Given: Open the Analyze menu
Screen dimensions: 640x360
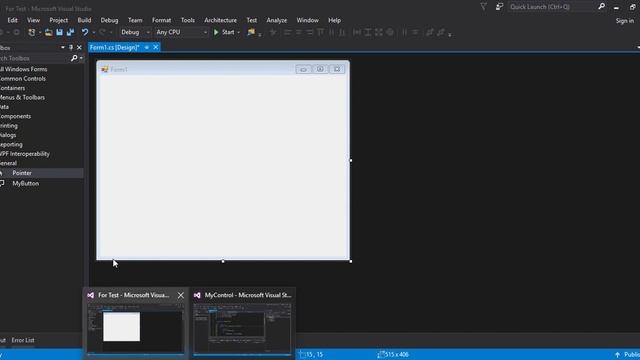Looking at the screenshot, I should [x=276, y=20].
